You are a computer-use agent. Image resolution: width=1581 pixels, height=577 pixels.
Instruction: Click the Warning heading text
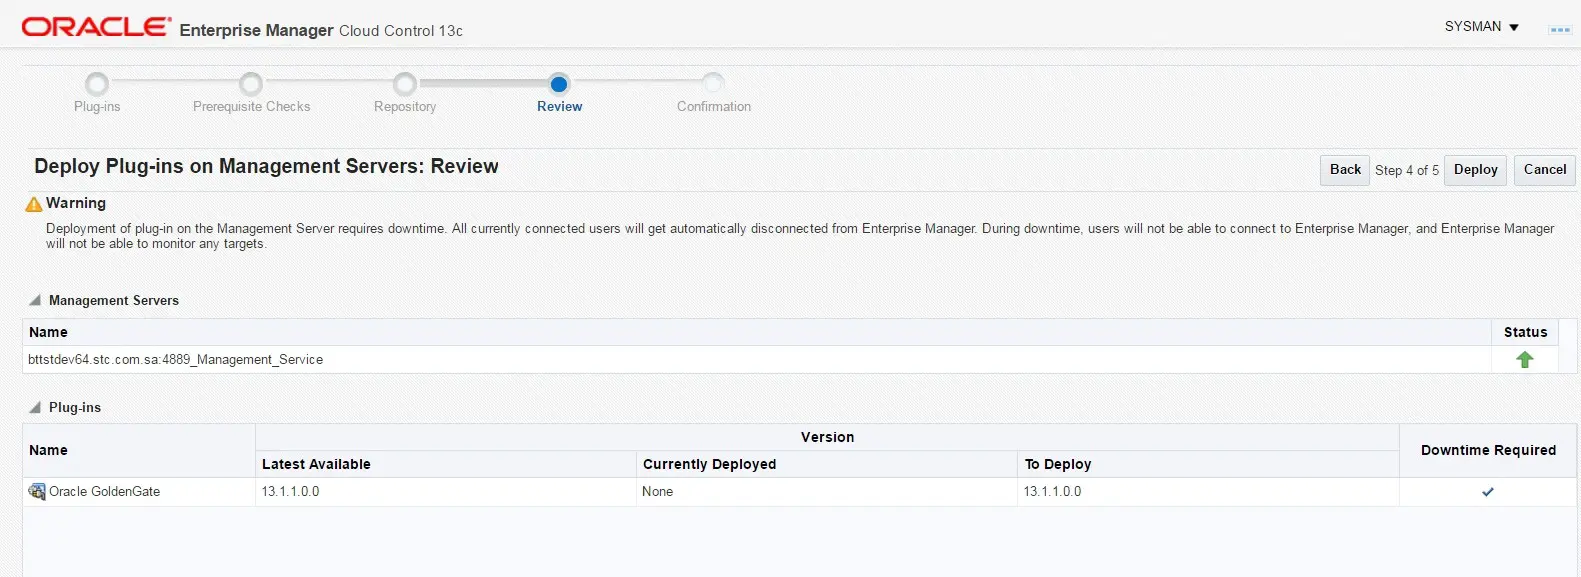[x=76, y=203]
